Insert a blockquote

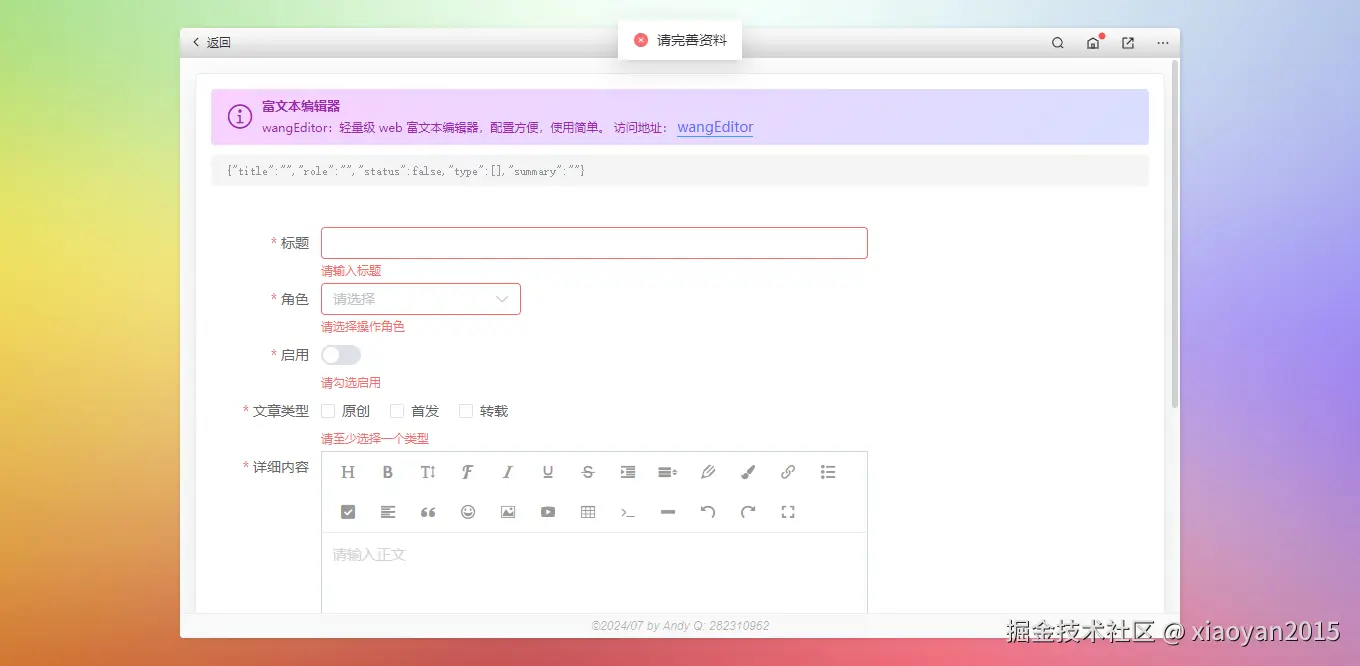(x=427, y=511)
